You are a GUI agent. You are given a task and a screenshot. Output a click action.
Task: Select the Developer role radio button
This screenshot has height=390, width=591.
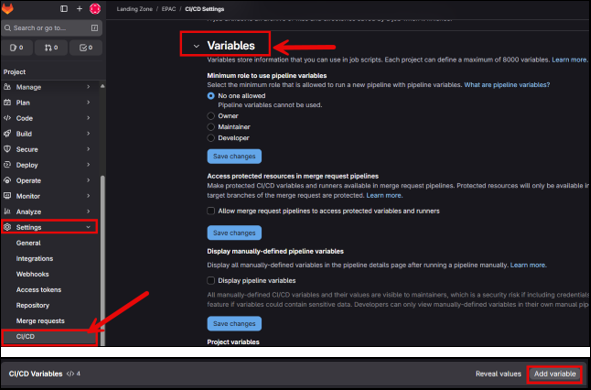pyautogui.click(x=211, y=138)
